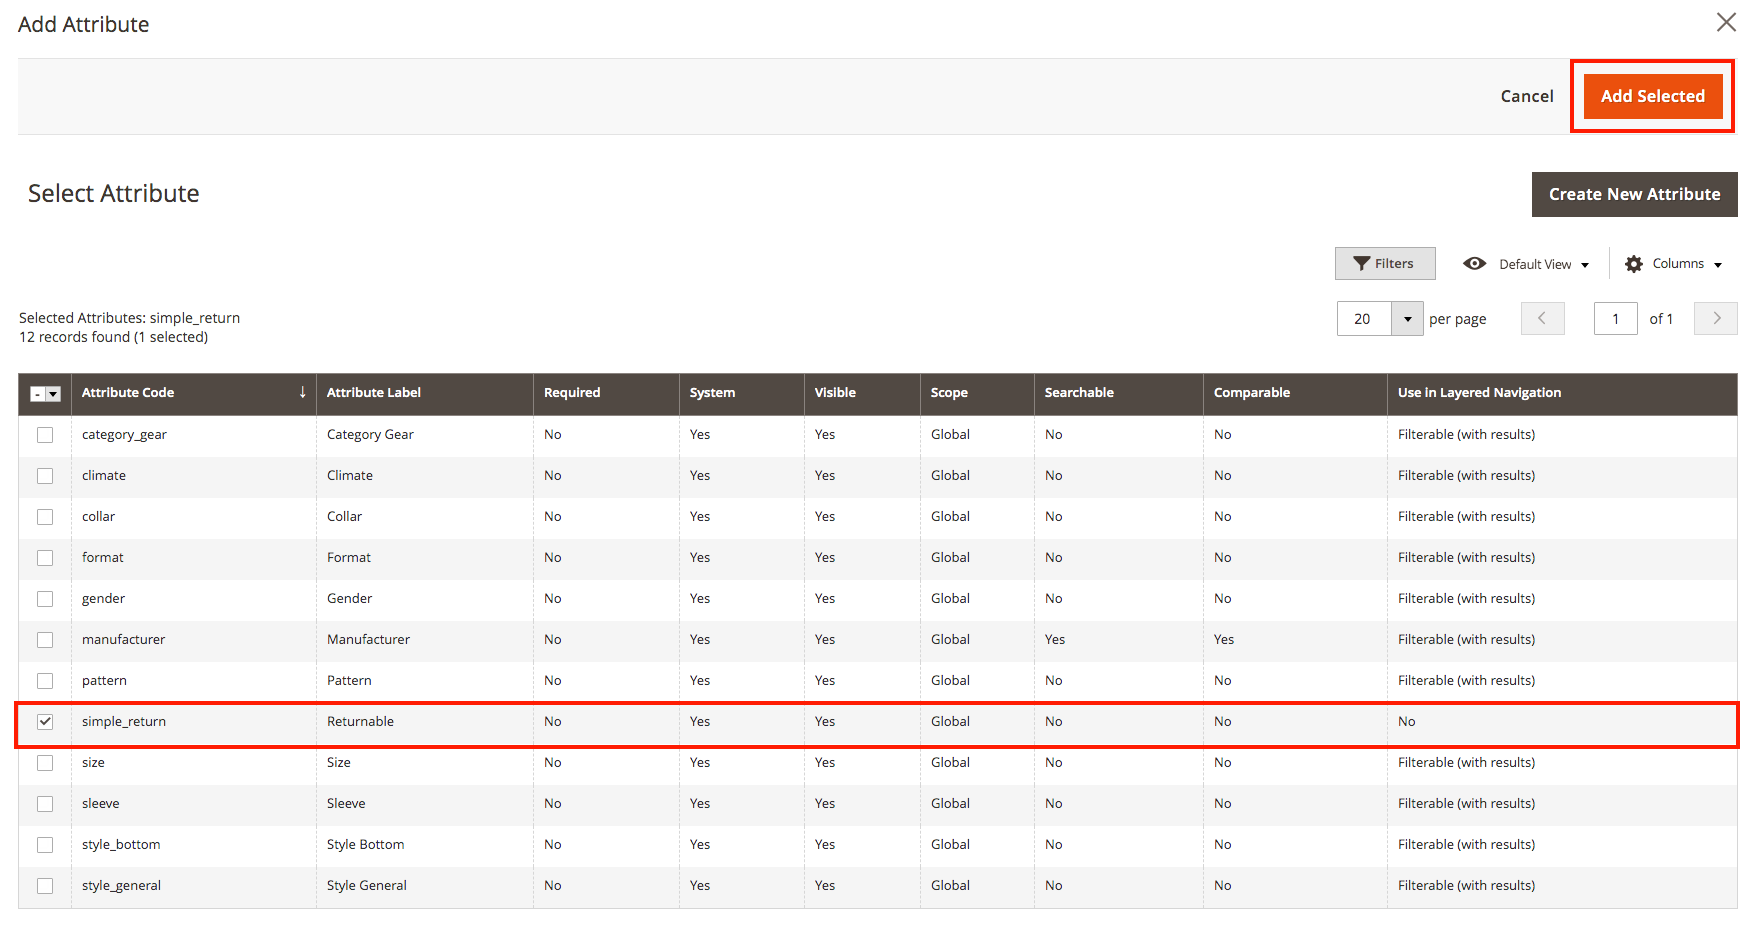The width and height of the screenshot is (1757, 927).
Task: Click manufacturer row's Searchable Yes value
Action: [1055, 639]
